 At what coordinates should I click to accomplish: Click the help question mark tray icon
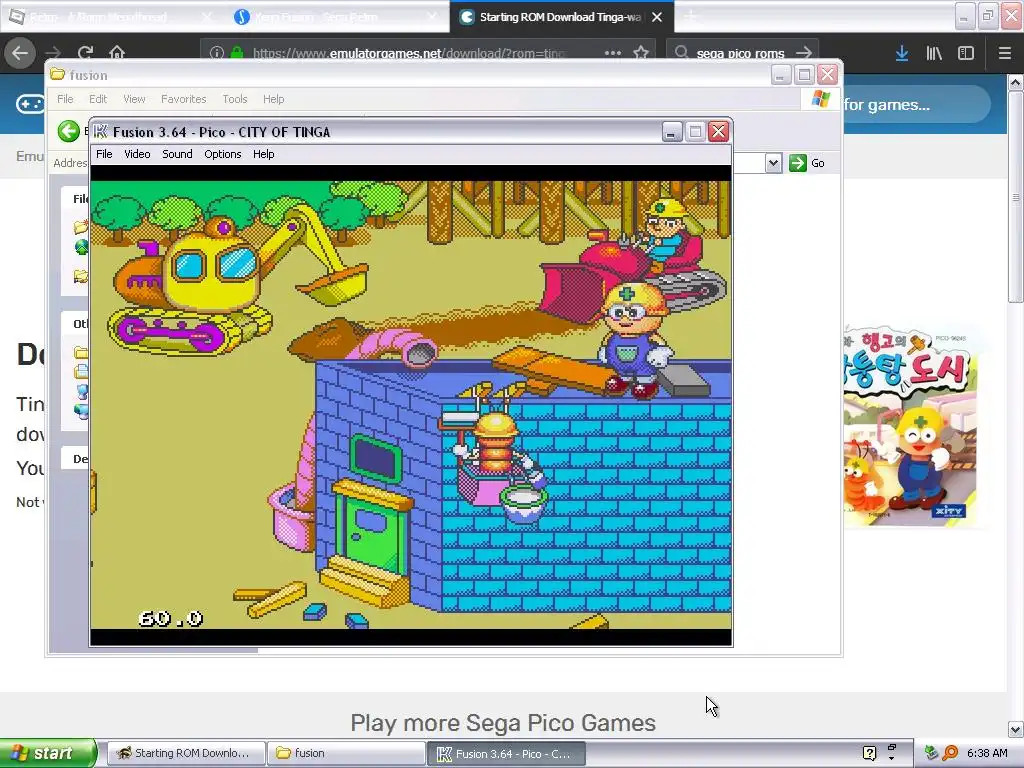click(869, 753)
